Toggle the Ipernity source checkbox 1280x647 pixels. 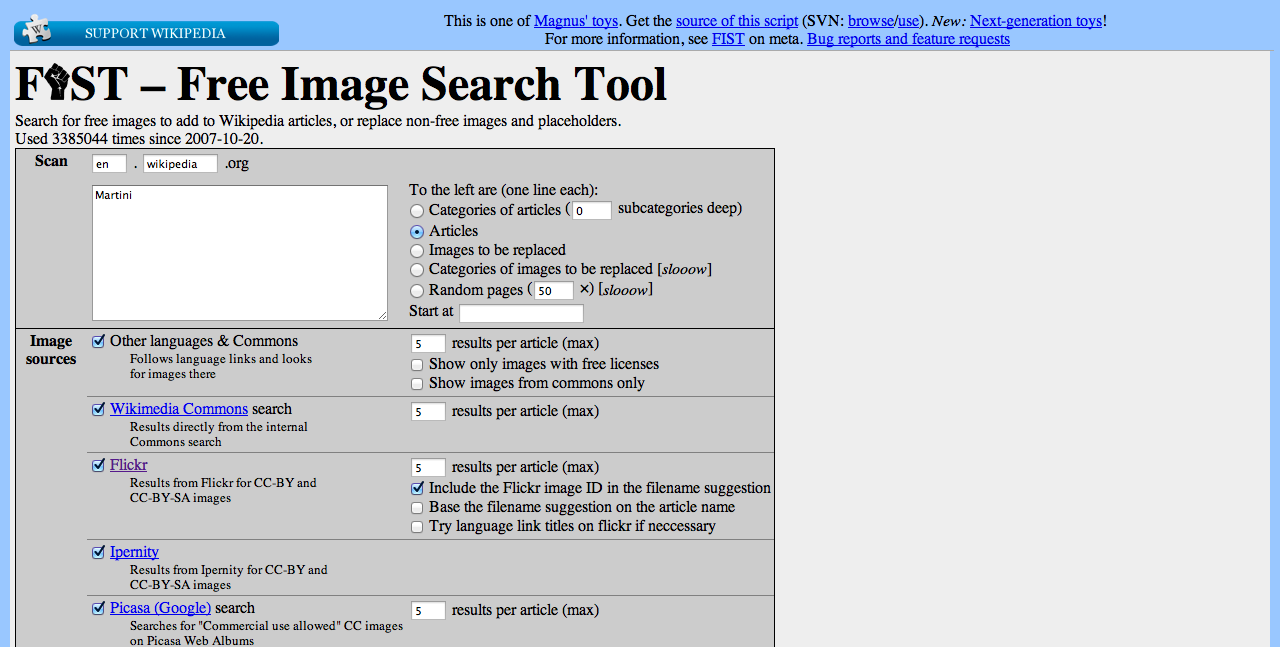click(x=98, y=552)
